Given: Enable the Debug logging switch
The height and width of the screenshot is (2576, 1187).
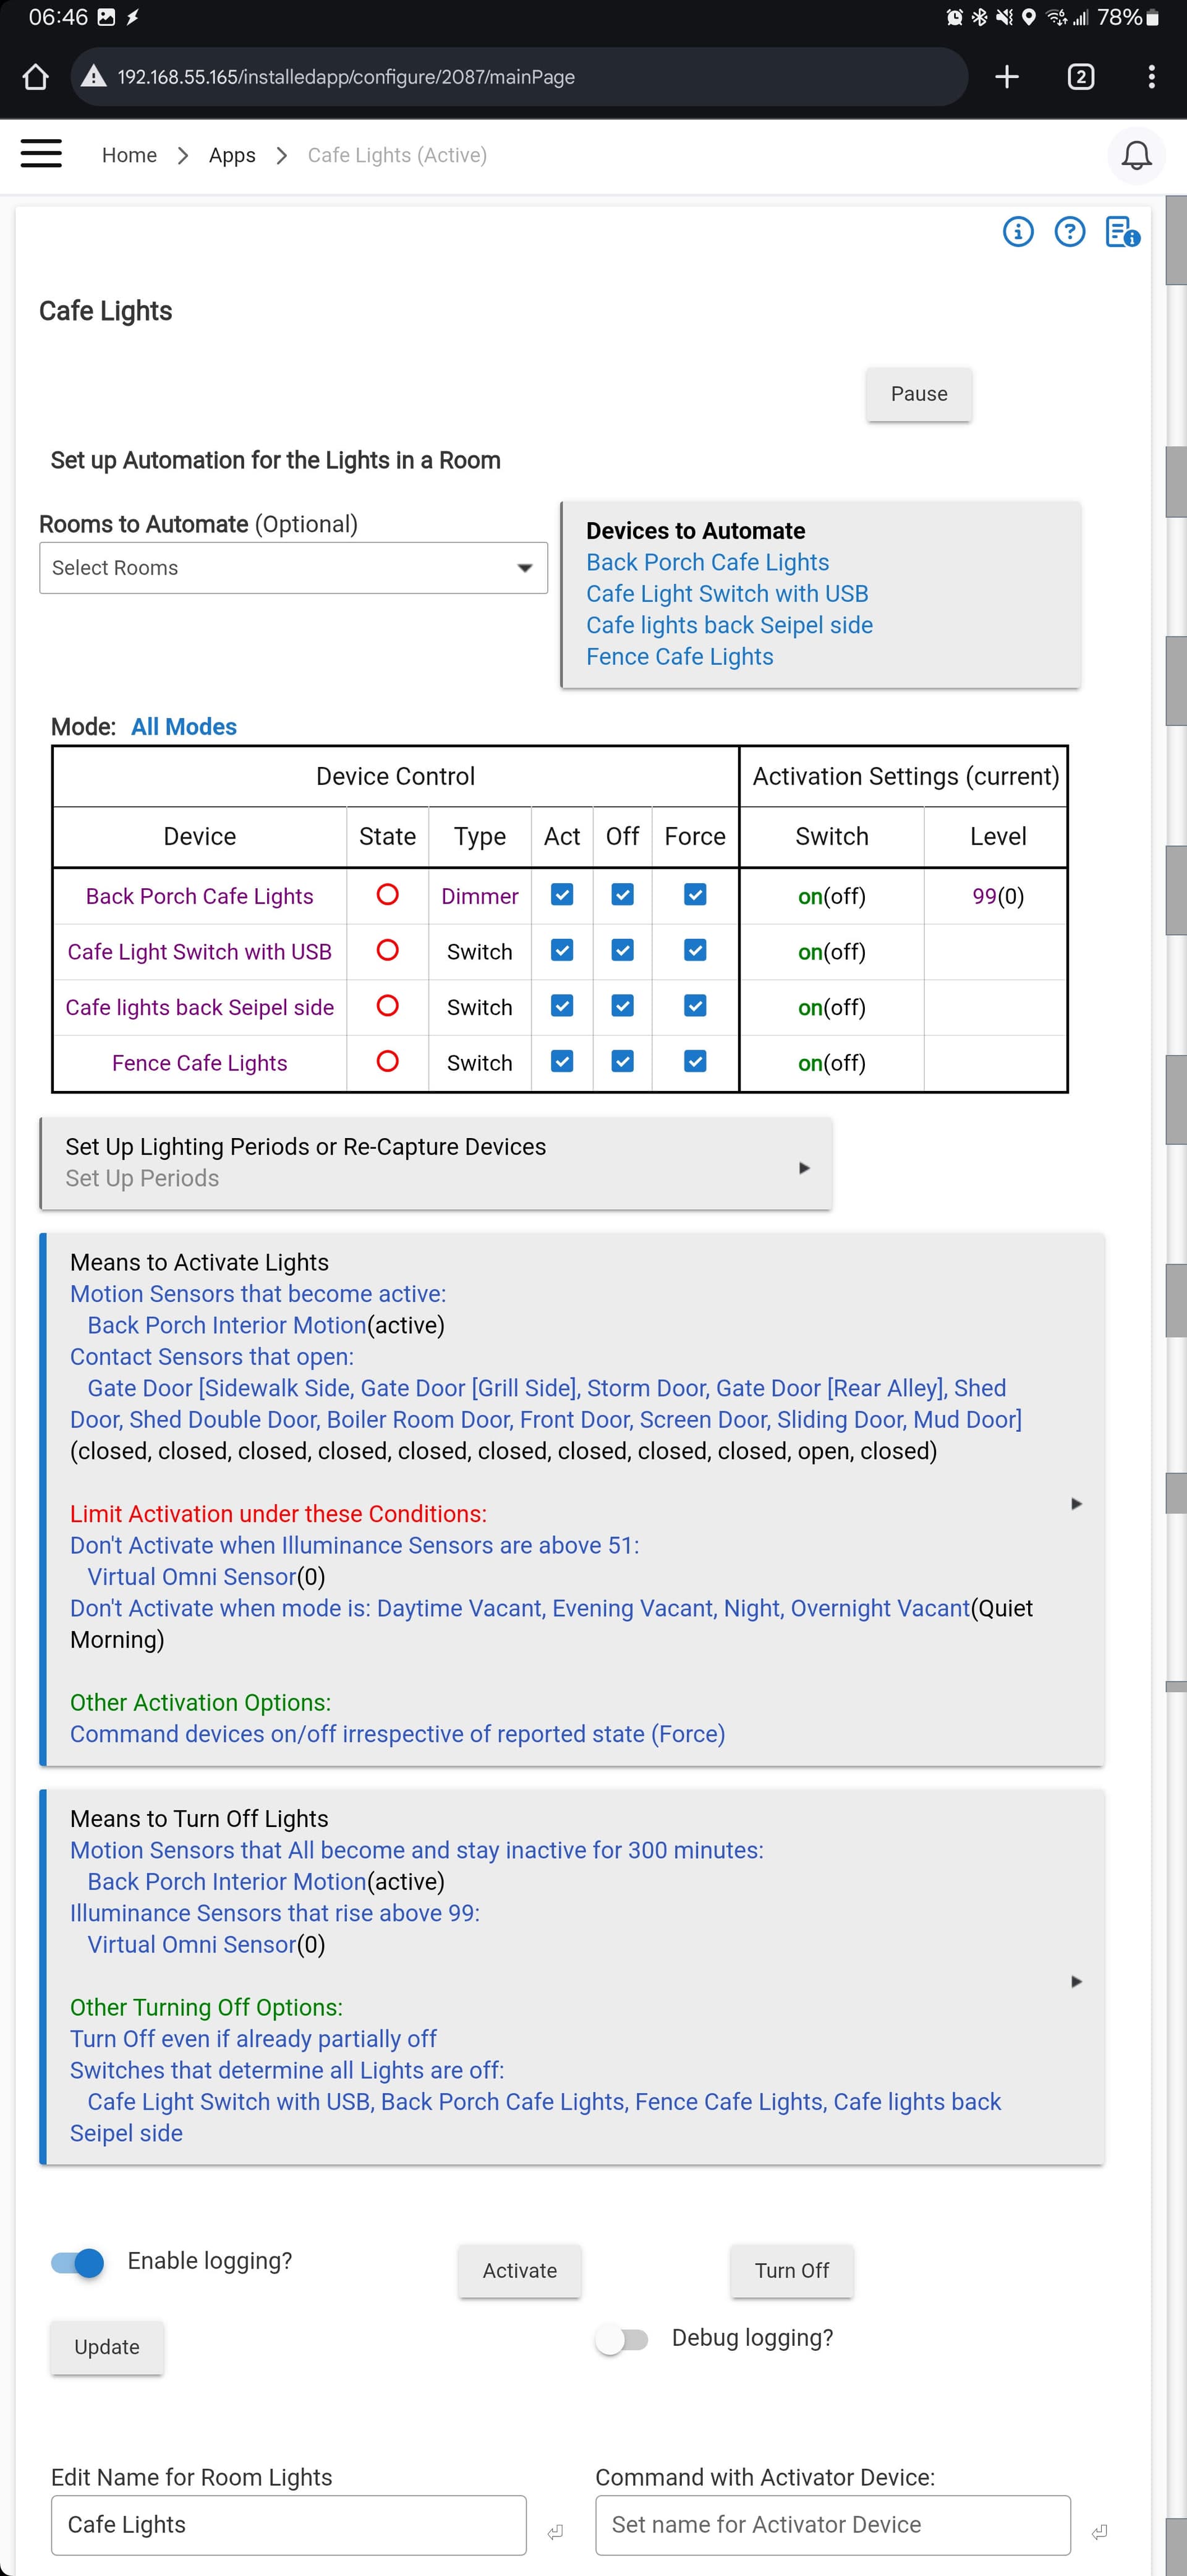Looking at the screenshot, I should click(x=622, y=2340).
